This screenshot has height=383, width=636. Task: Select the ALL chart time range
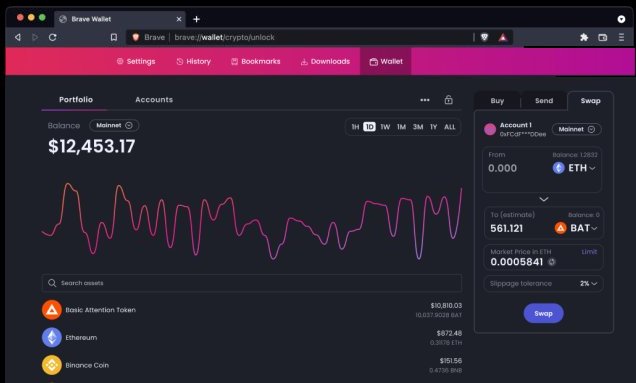point(449,127)
